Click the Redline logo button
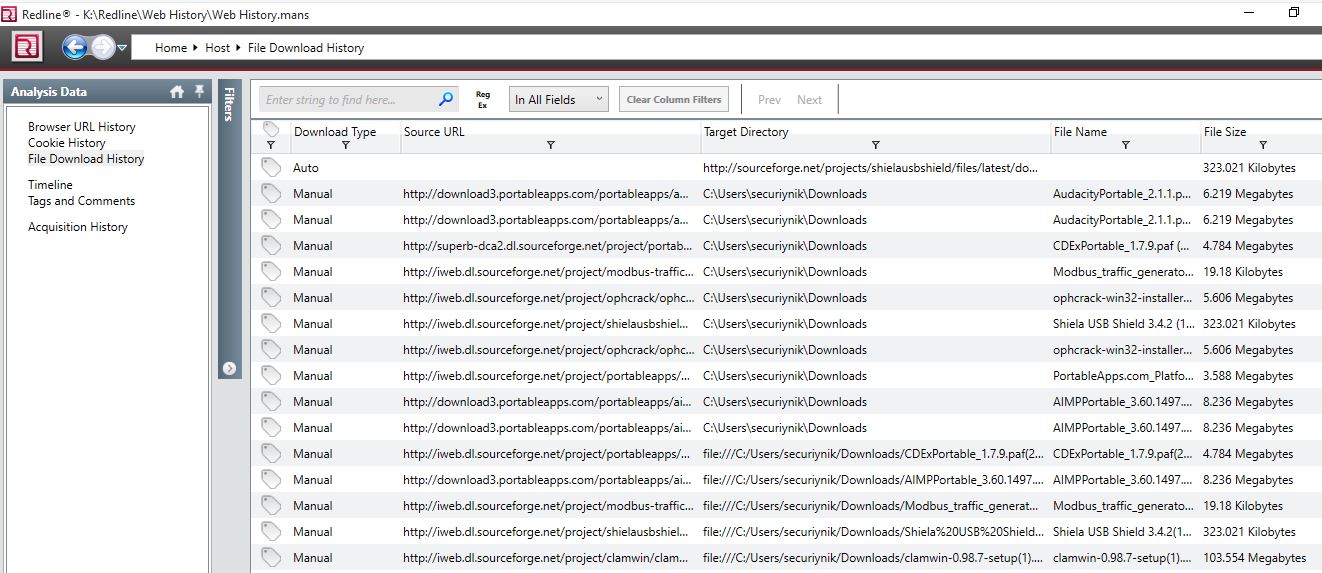Screen dimensions: 1322x573 click(x=27, y=47)
